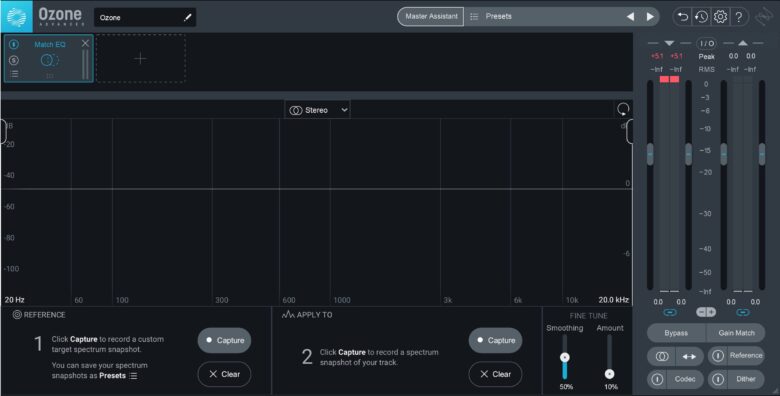Click the stereo/mono circles icon button
This screenshot has width=780, height=396.
pos(662,356)
